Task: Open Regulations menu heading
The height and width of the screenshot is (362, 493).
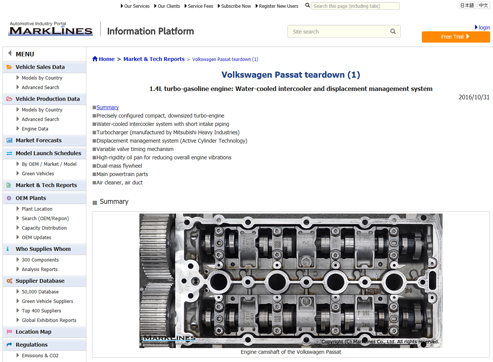Action: click(31, 345)
